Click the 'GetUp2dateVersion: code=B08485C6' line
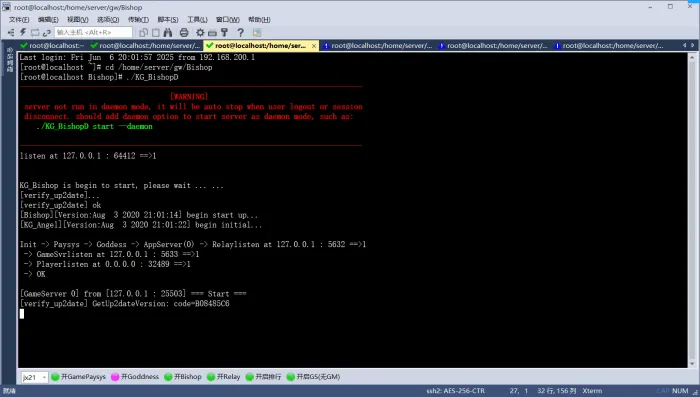The width and height of the screenshot is (700, 397). 125,304
